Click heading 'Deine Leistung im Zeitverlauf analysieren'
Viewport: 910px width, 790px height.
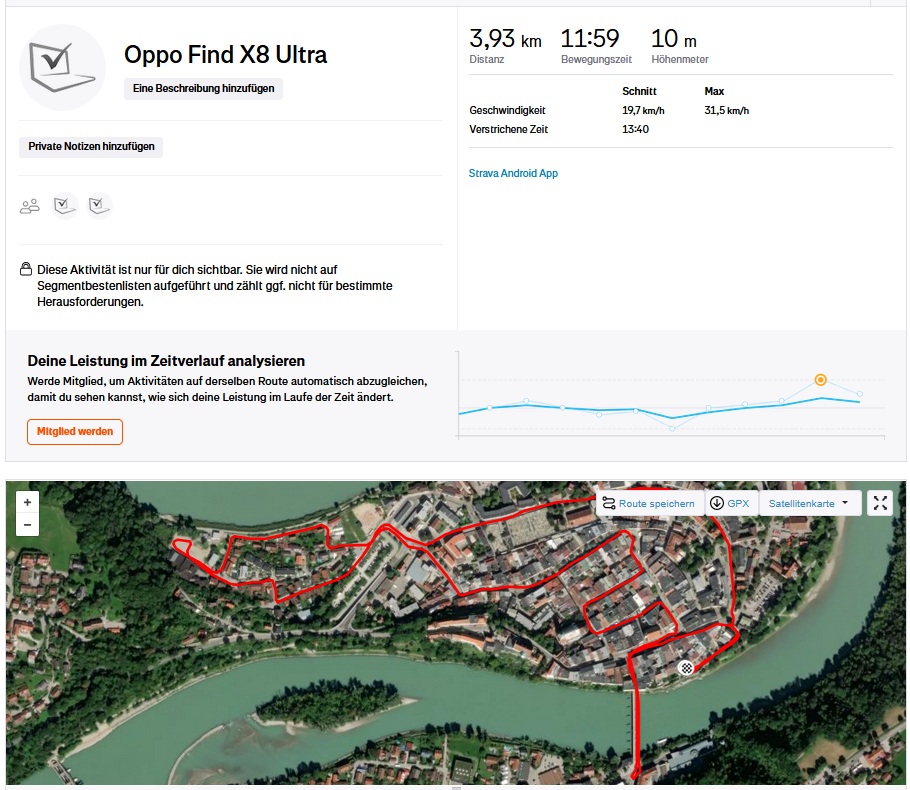click(166, 361)
